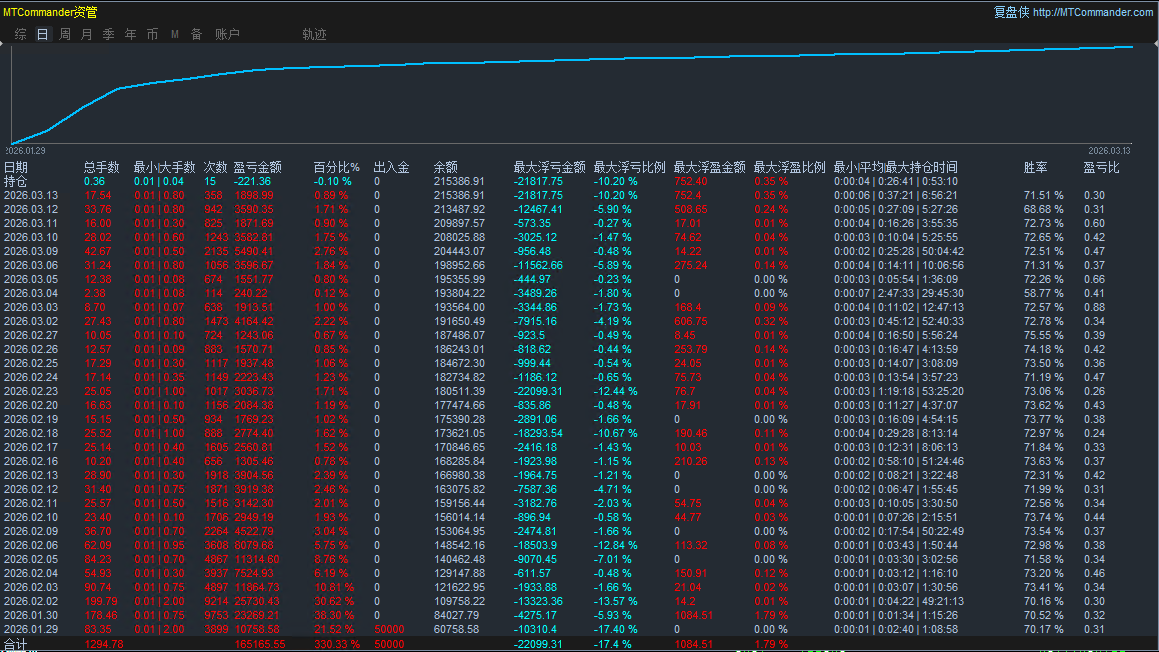Click profit value 25730.43
This screenshot has width=1159, height=652.
click(x=256, y=601)
